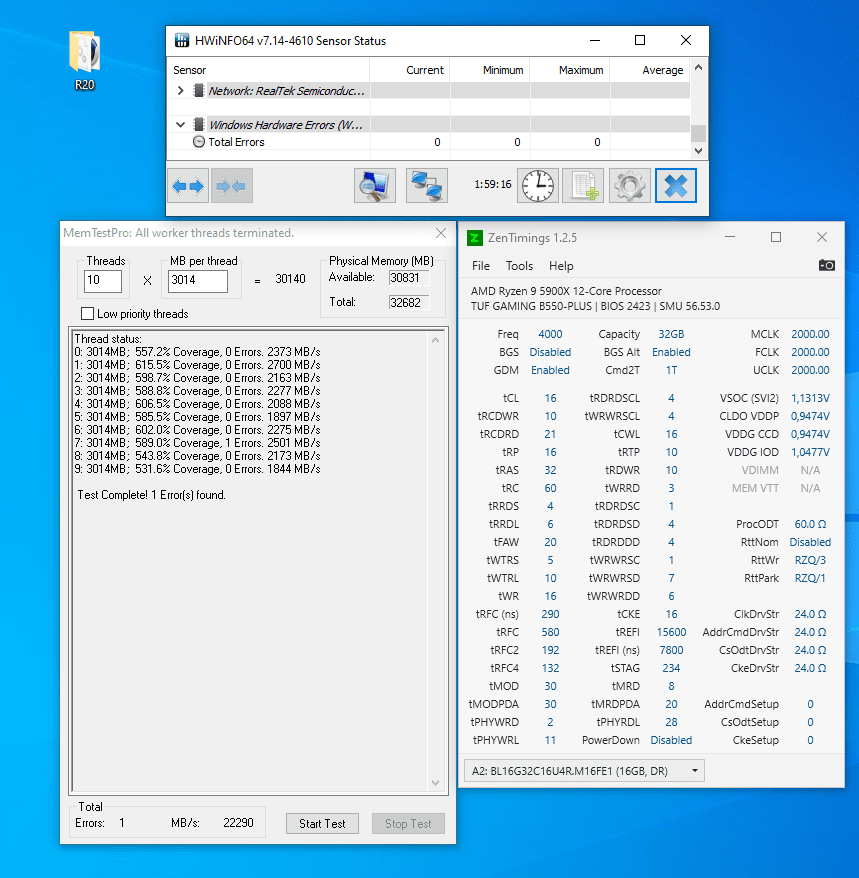Expand Network RealTek sensor group
This screenshot has height=878, width=859.
(180, 91)
